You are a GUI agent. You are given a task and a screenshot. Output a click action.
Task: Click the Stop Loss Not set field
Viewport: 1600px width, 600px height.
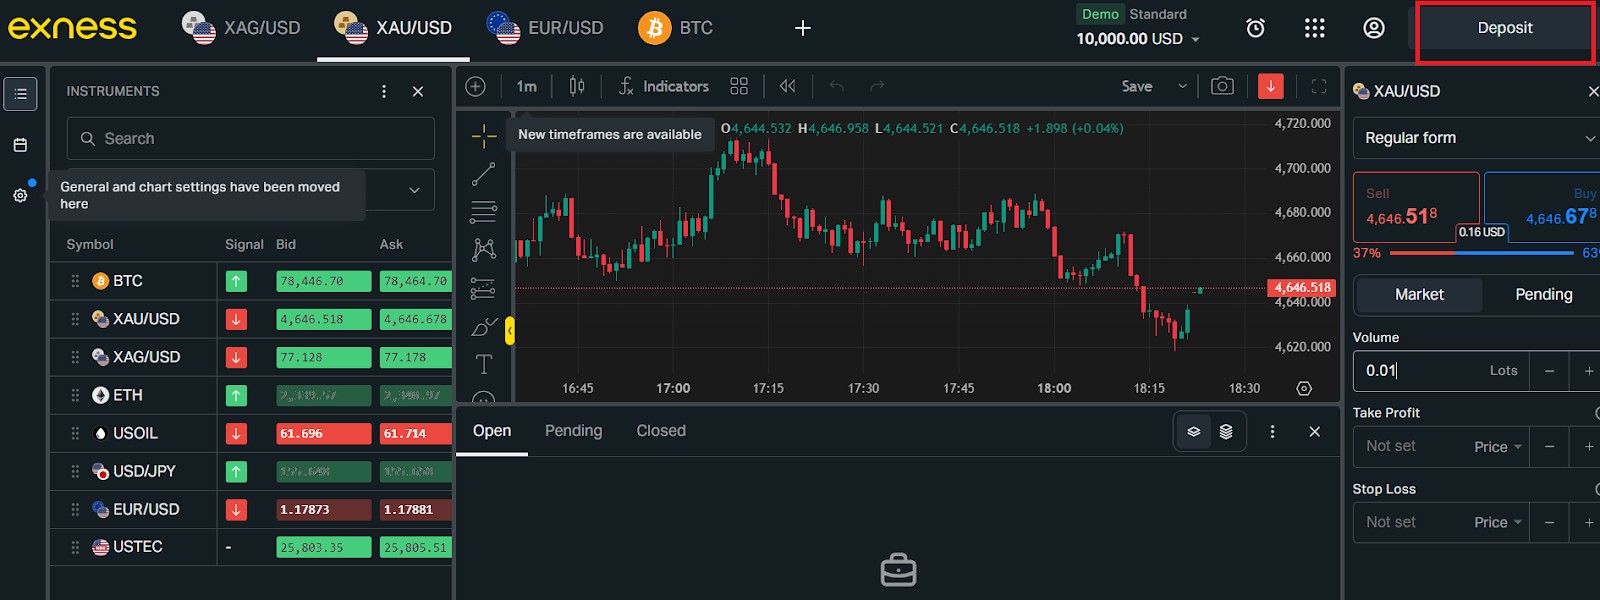coord(1410,523)
